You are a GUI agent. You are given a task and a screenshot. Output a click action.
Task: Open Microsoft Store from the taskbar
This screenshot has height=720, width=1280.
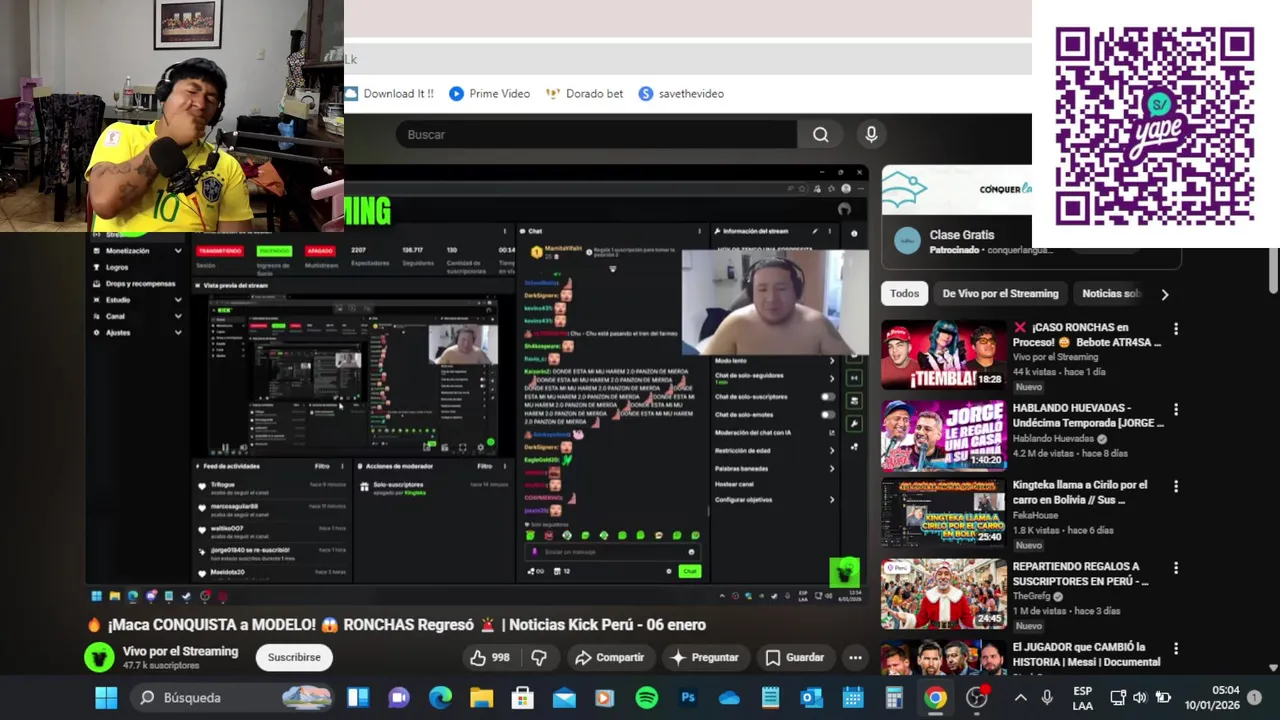click(523, 697)
